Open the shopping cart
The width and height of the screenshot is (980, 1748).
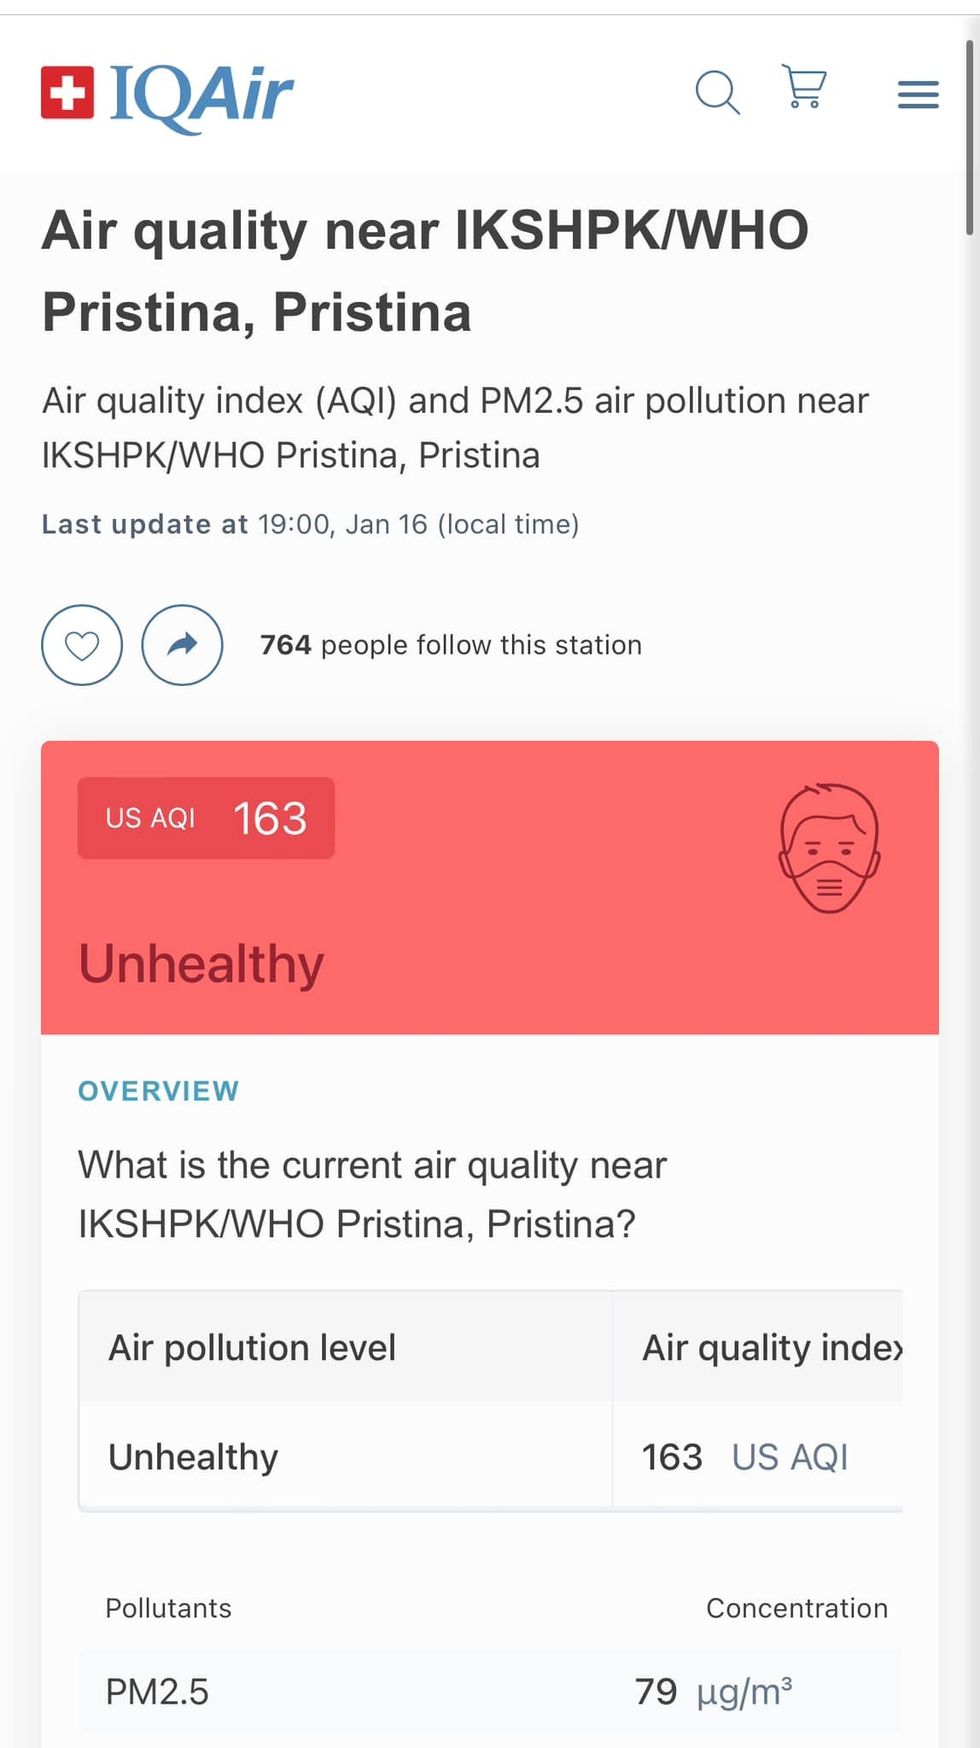pos(804,87)
